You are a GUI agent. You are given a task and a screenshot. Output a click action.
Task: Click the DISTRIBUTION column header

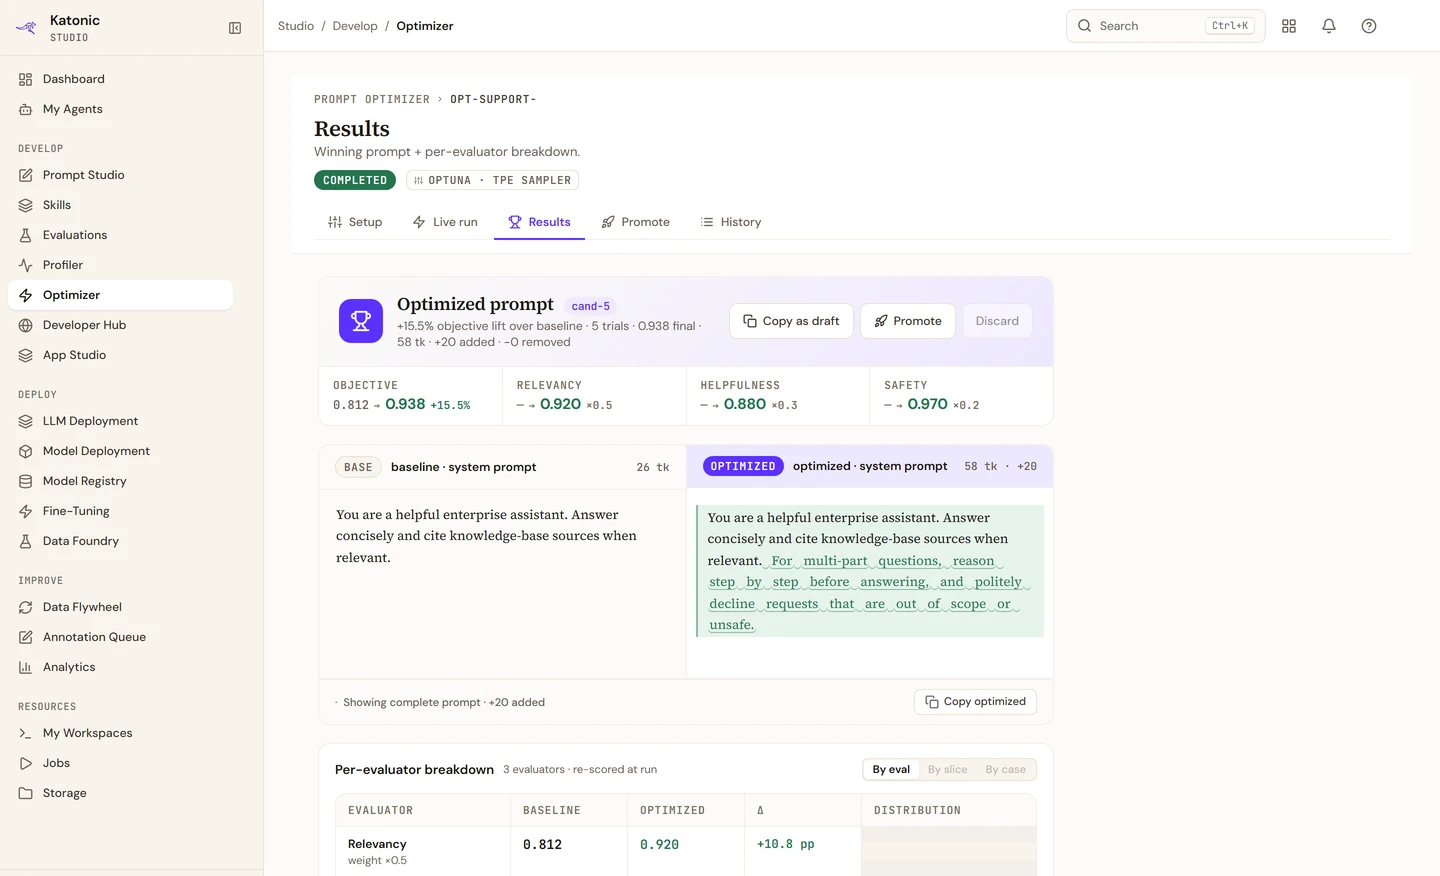(x=917, y=811)
